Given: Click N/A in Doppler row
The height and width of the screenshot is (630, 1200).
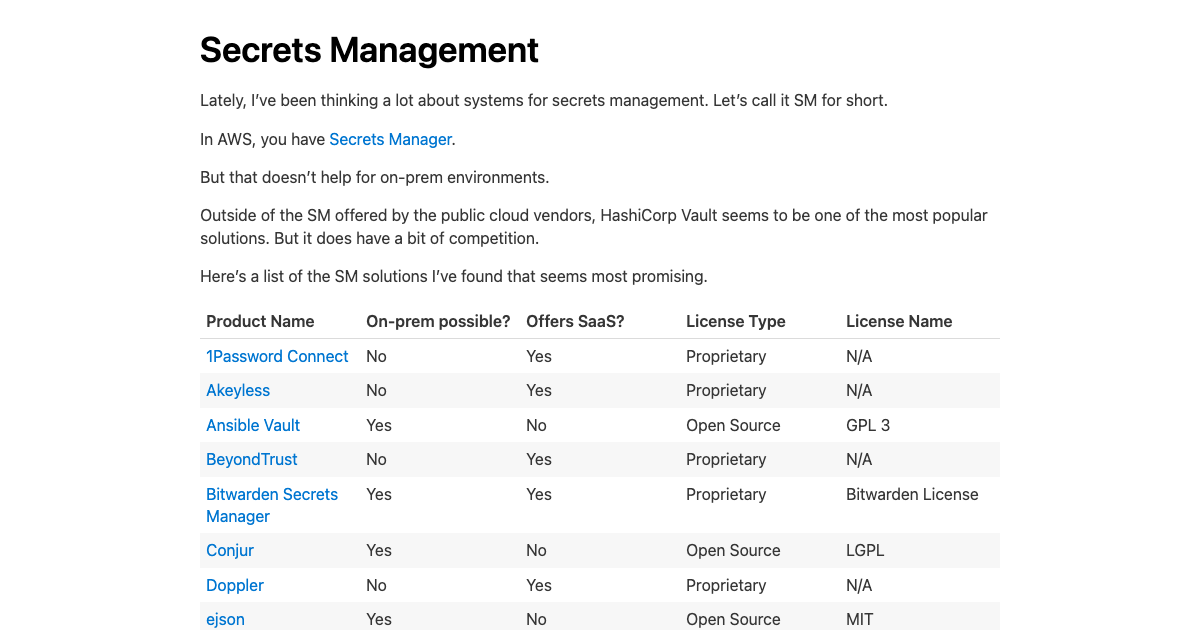Looking at the screenshot, I should coord(859,585).
